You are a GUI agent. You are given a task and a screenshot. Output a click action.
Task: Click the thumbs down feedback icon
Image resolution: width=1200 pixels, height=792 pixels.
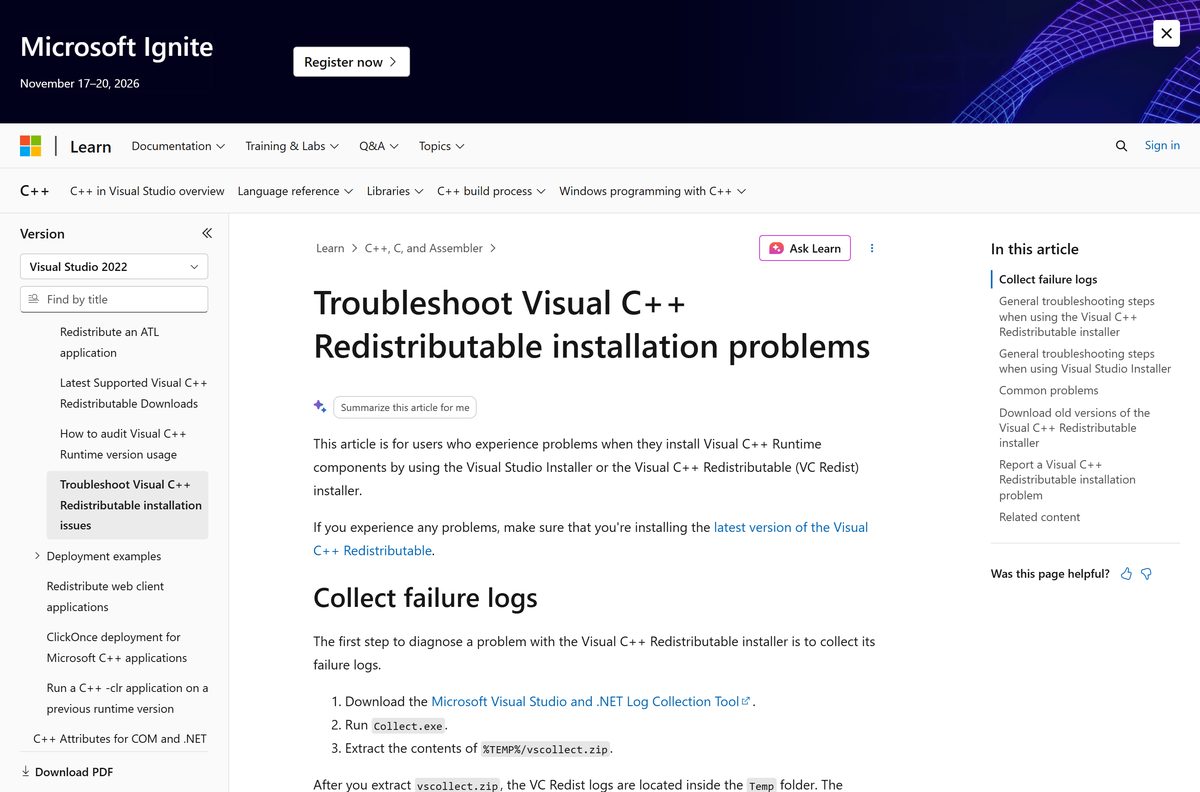[x=1147, y=574]
